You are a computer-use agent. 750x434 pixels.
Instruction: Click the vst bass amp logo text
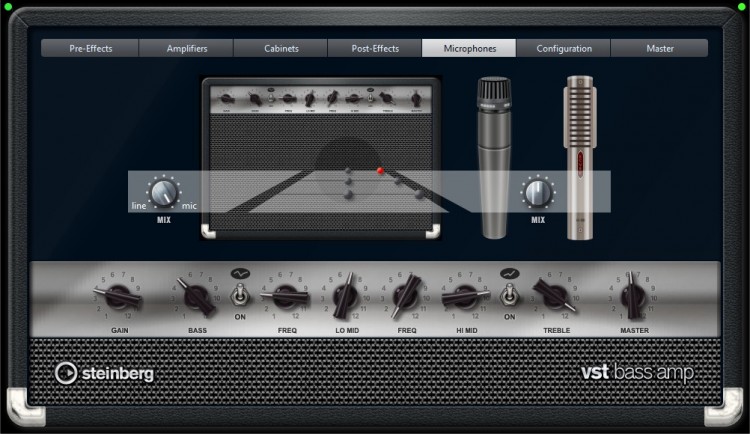pos(637,372)
